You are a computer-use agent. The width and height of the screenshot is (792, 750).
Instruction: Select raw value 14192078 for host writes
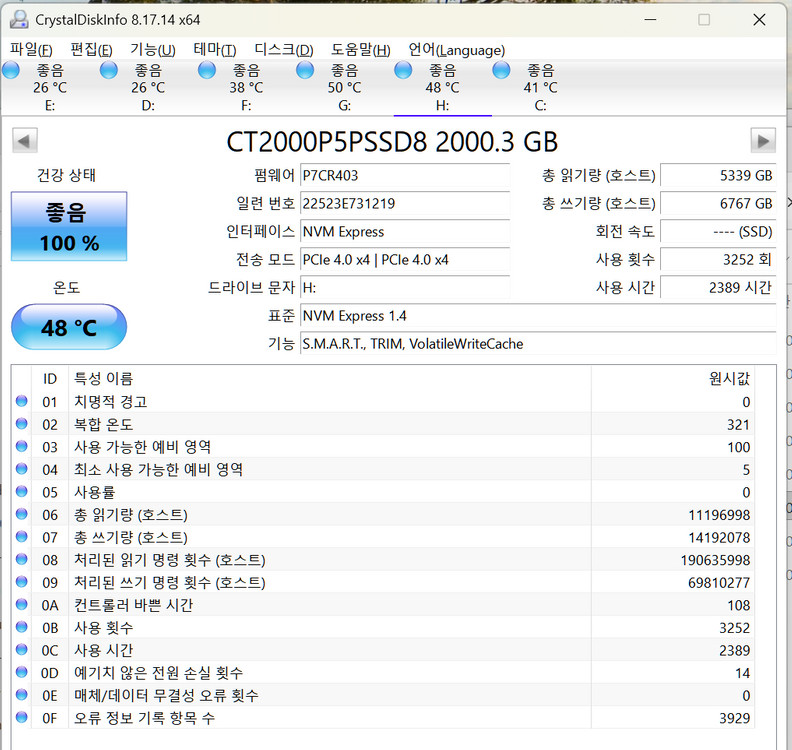[x=719, y=538]
